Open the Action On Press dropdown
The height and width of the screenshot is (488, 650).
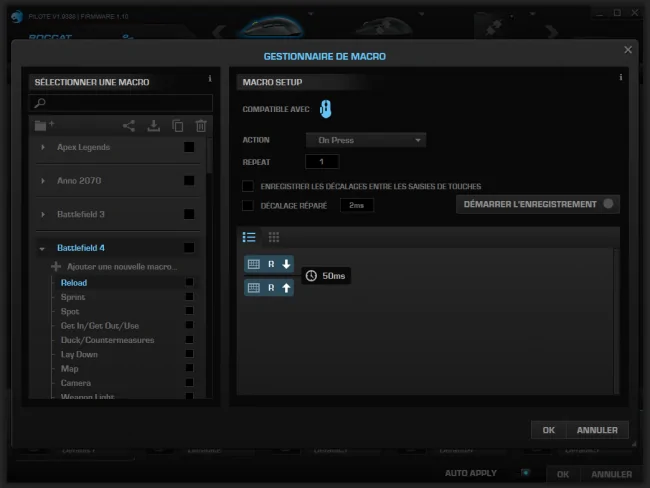coord(366,140)
